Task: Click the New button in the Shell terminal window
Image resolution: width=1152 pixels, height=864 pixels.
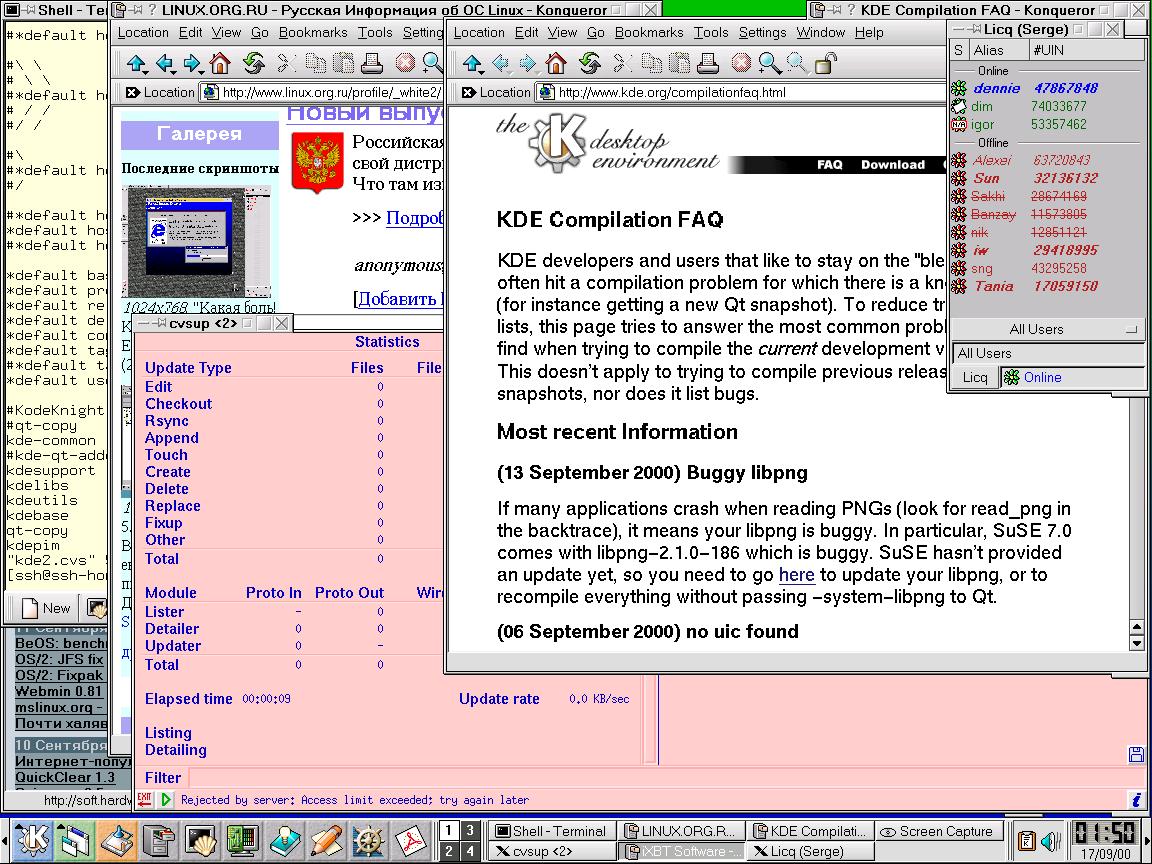Action: [46, 608]
